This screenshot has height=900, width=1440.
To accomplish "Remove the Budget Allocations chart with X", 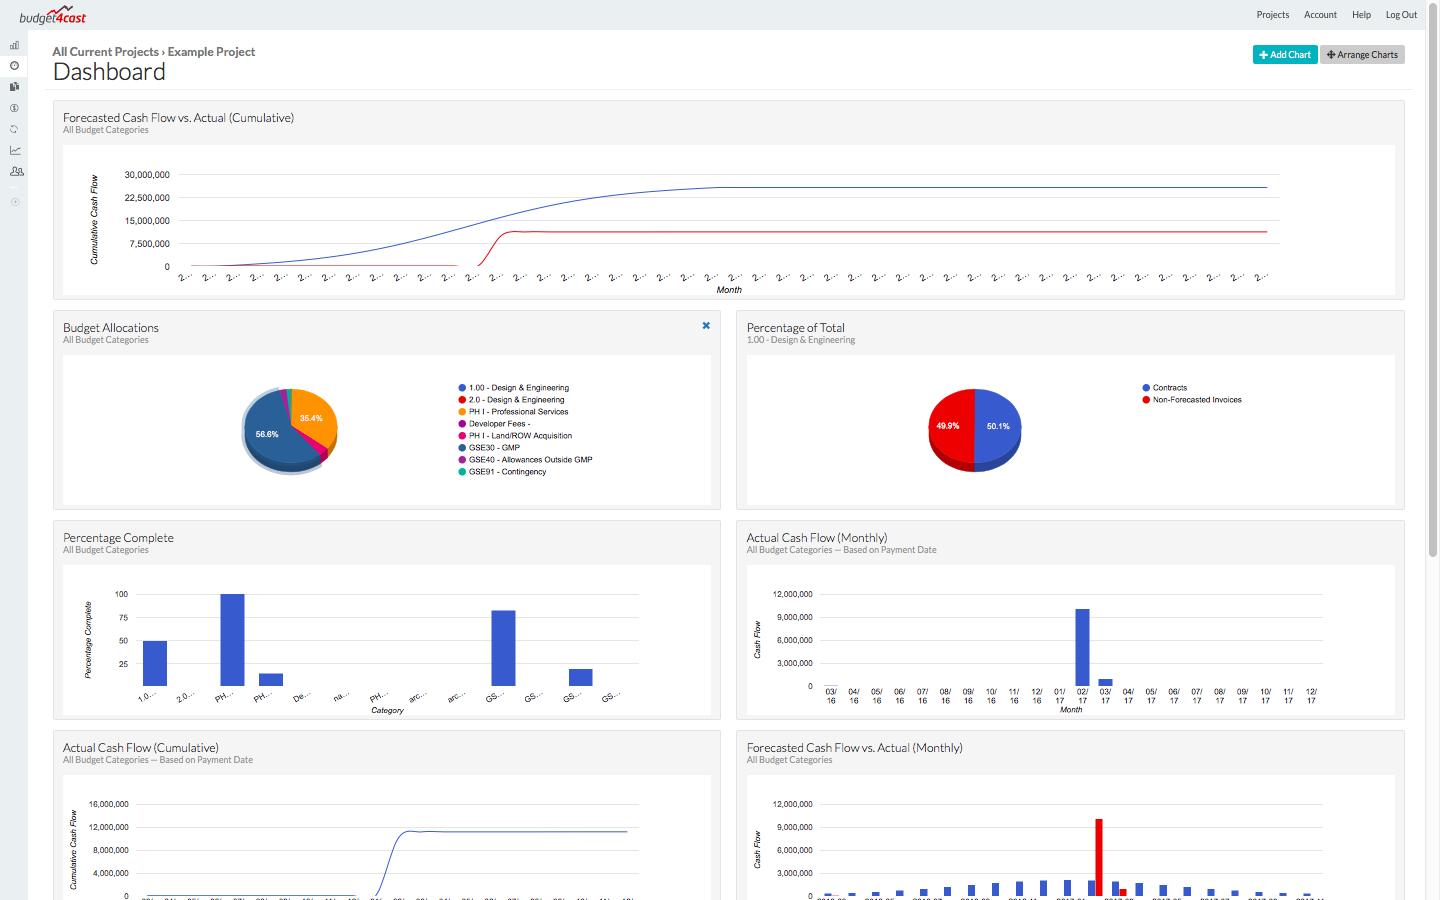I will [x=706, y=326].
